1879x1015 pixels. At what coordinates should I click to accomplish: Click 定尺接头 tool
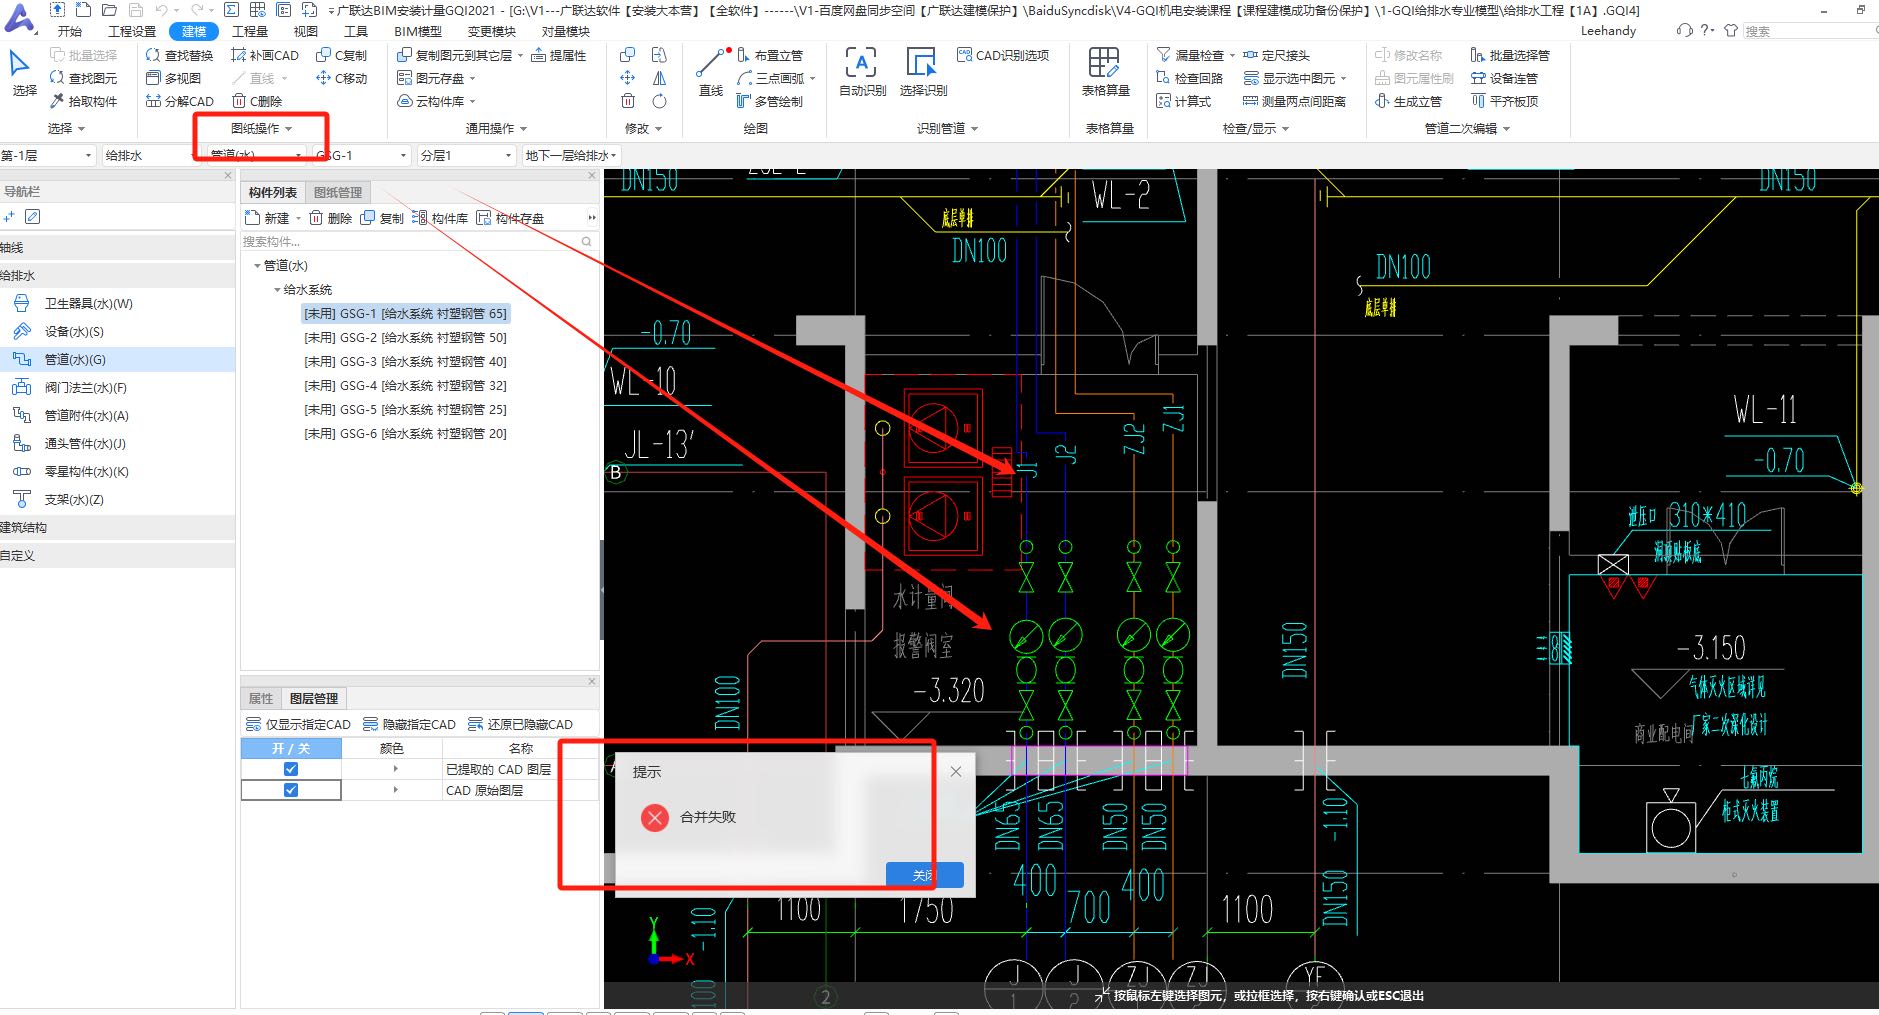(1276, 55)
